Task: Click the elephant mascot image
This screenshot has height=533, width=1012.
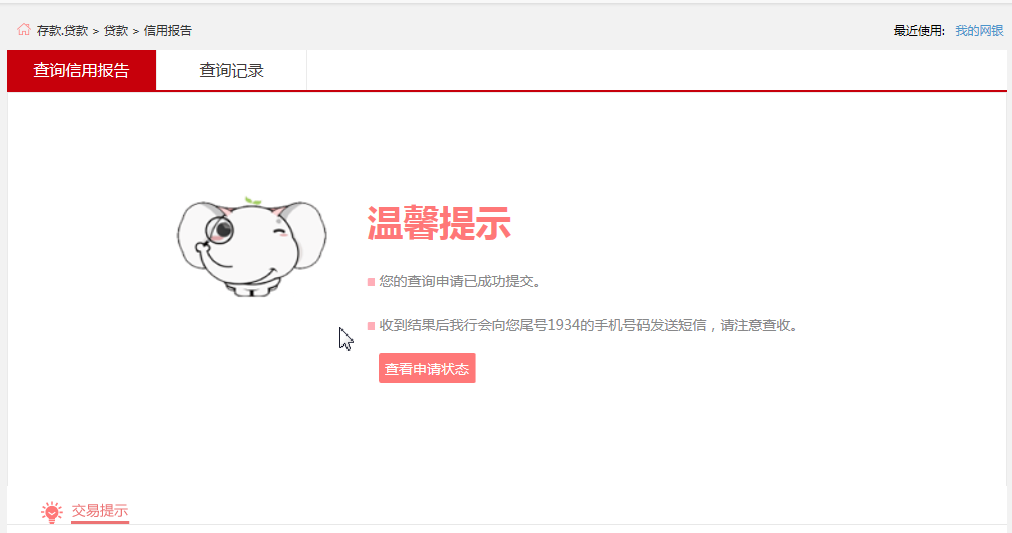Action: pyautogui.click(x=252, y=247)
